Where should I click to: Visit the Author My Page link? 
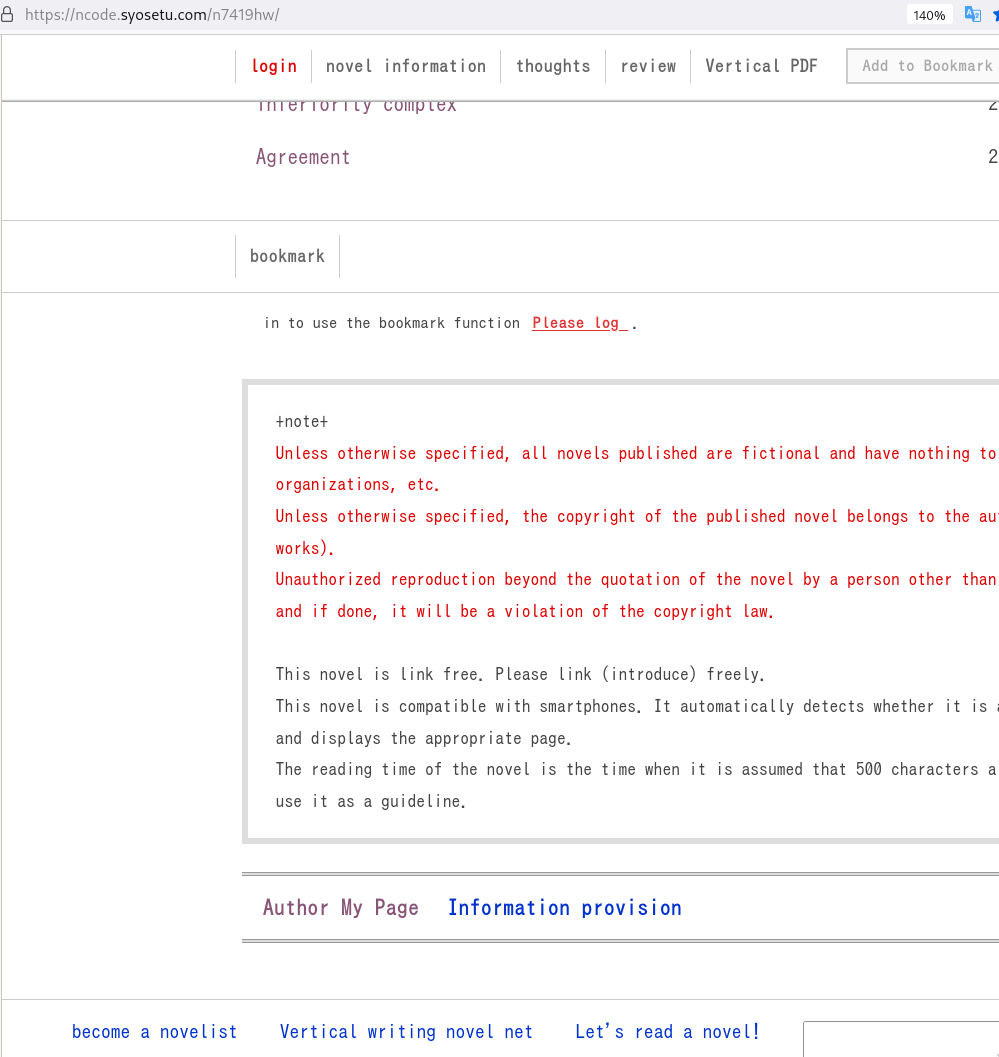(x=340, y=908)
